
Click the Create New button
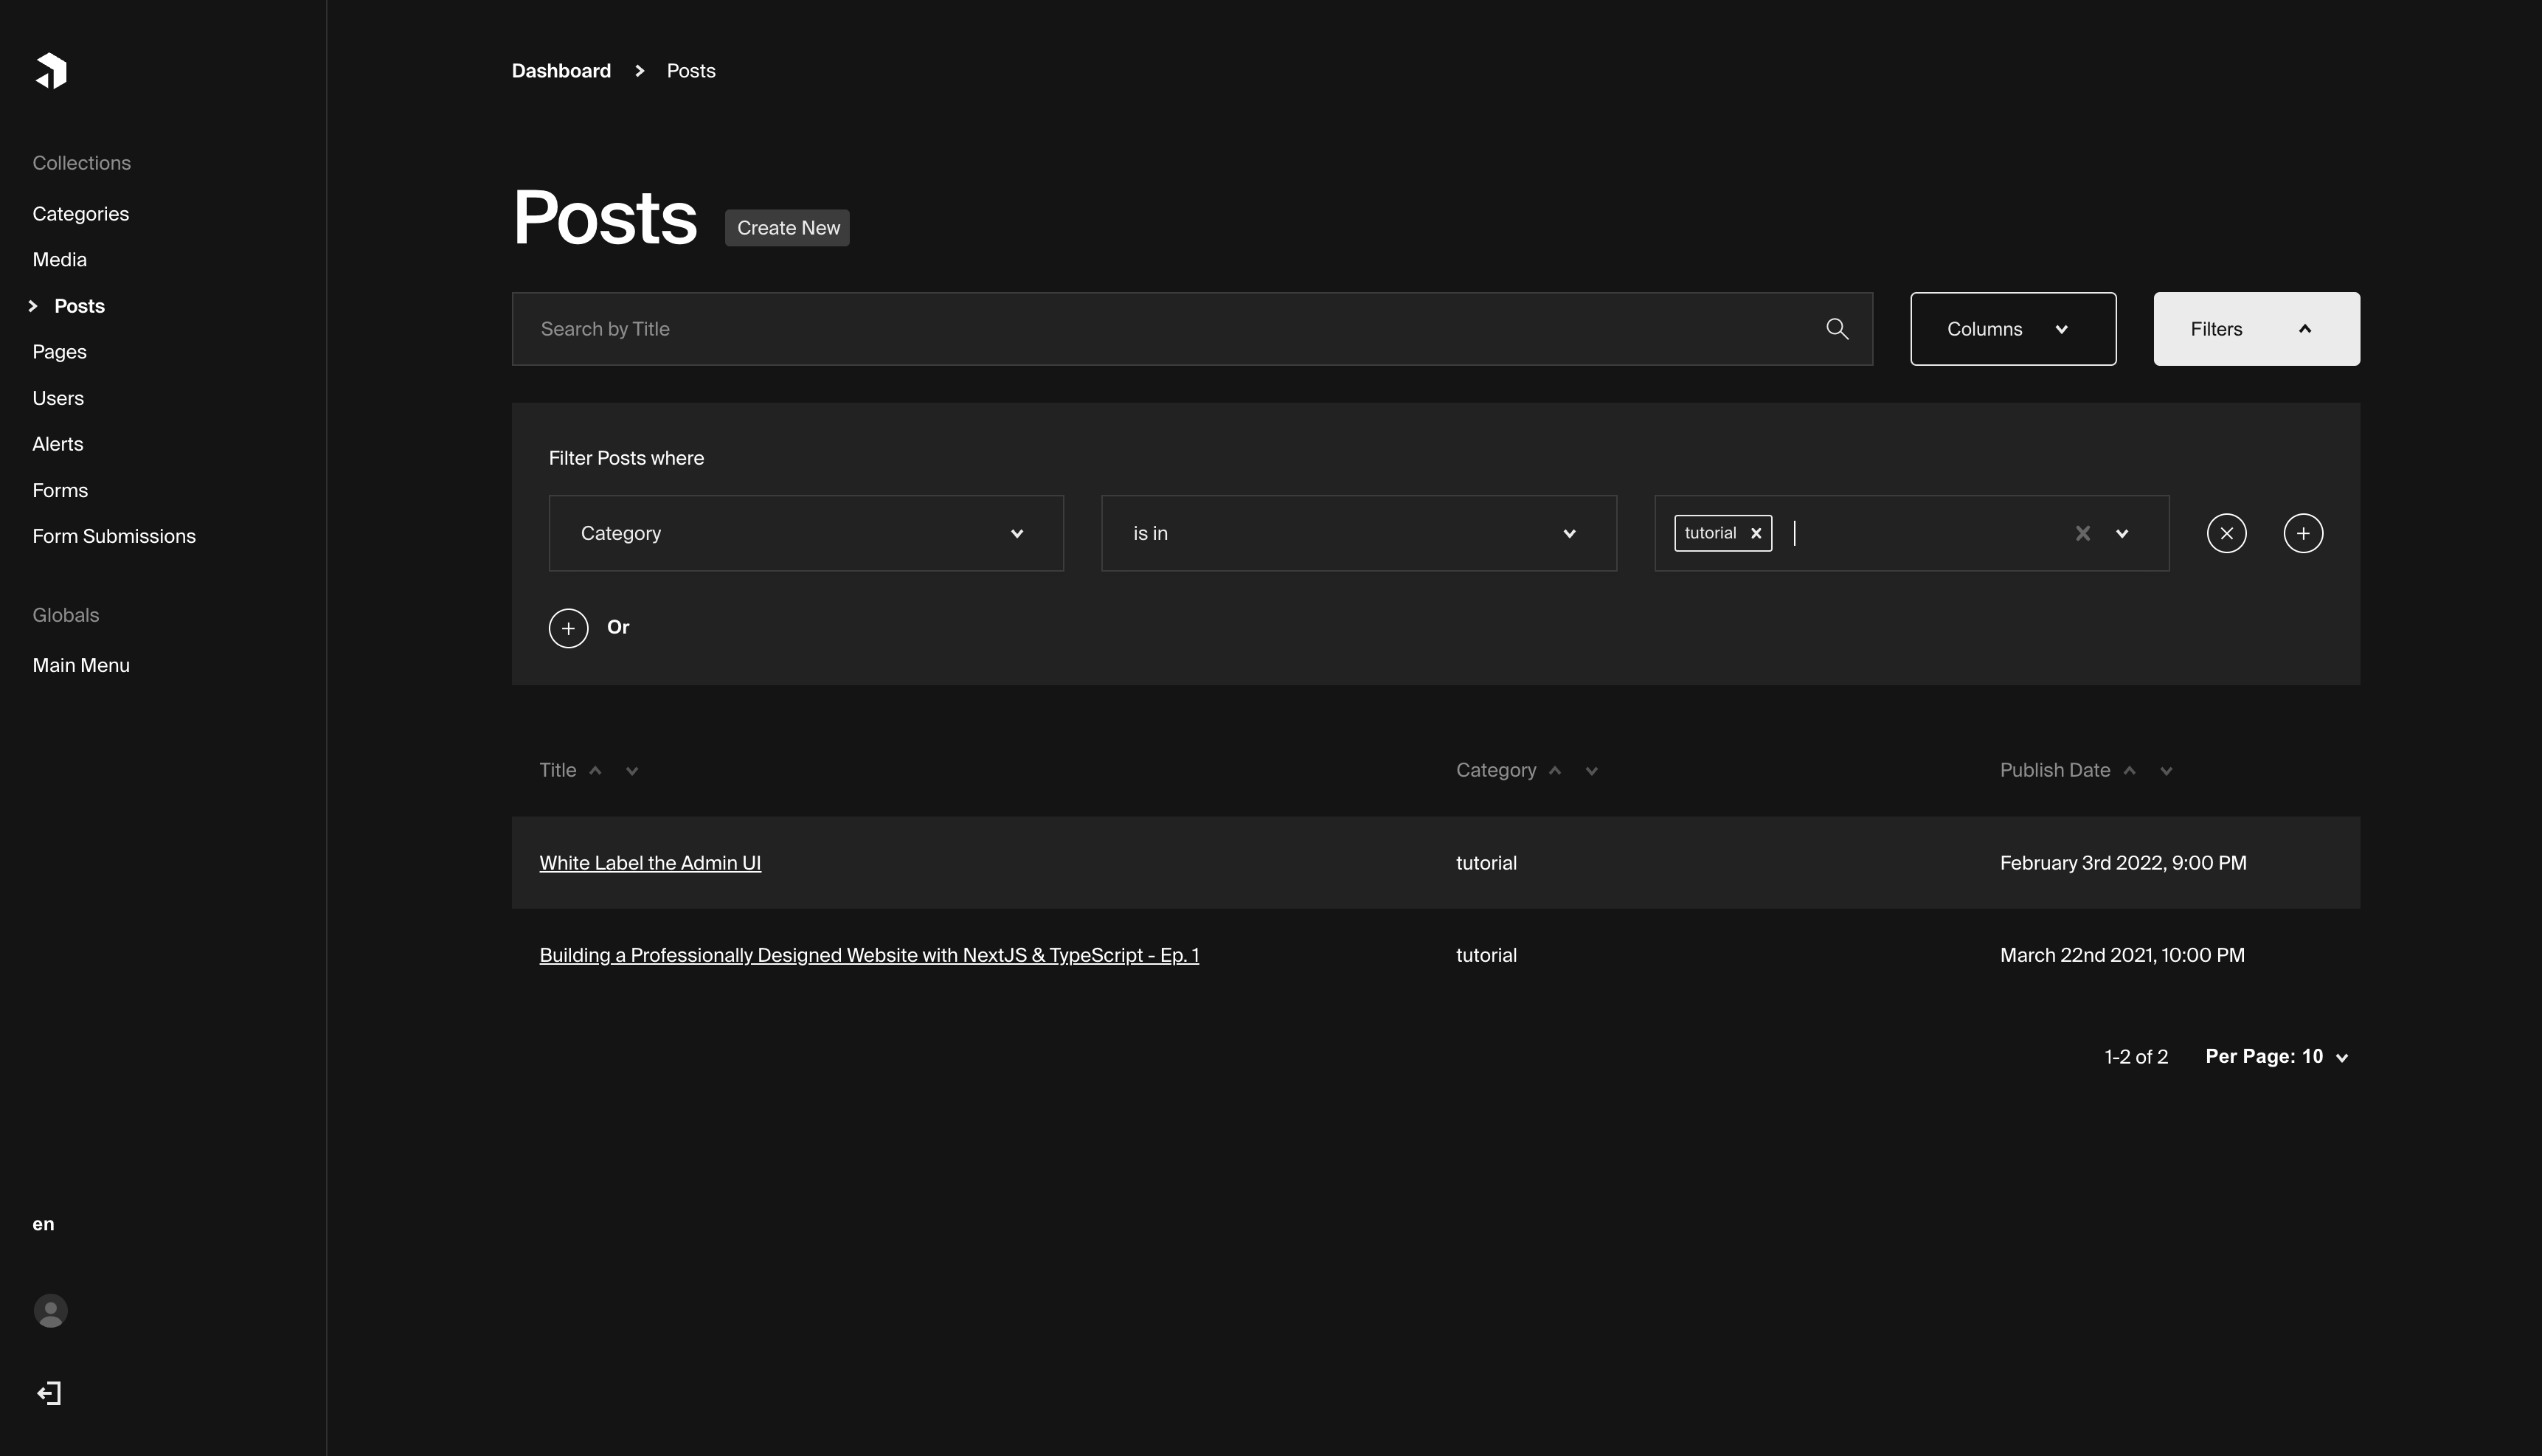point(787,228)
